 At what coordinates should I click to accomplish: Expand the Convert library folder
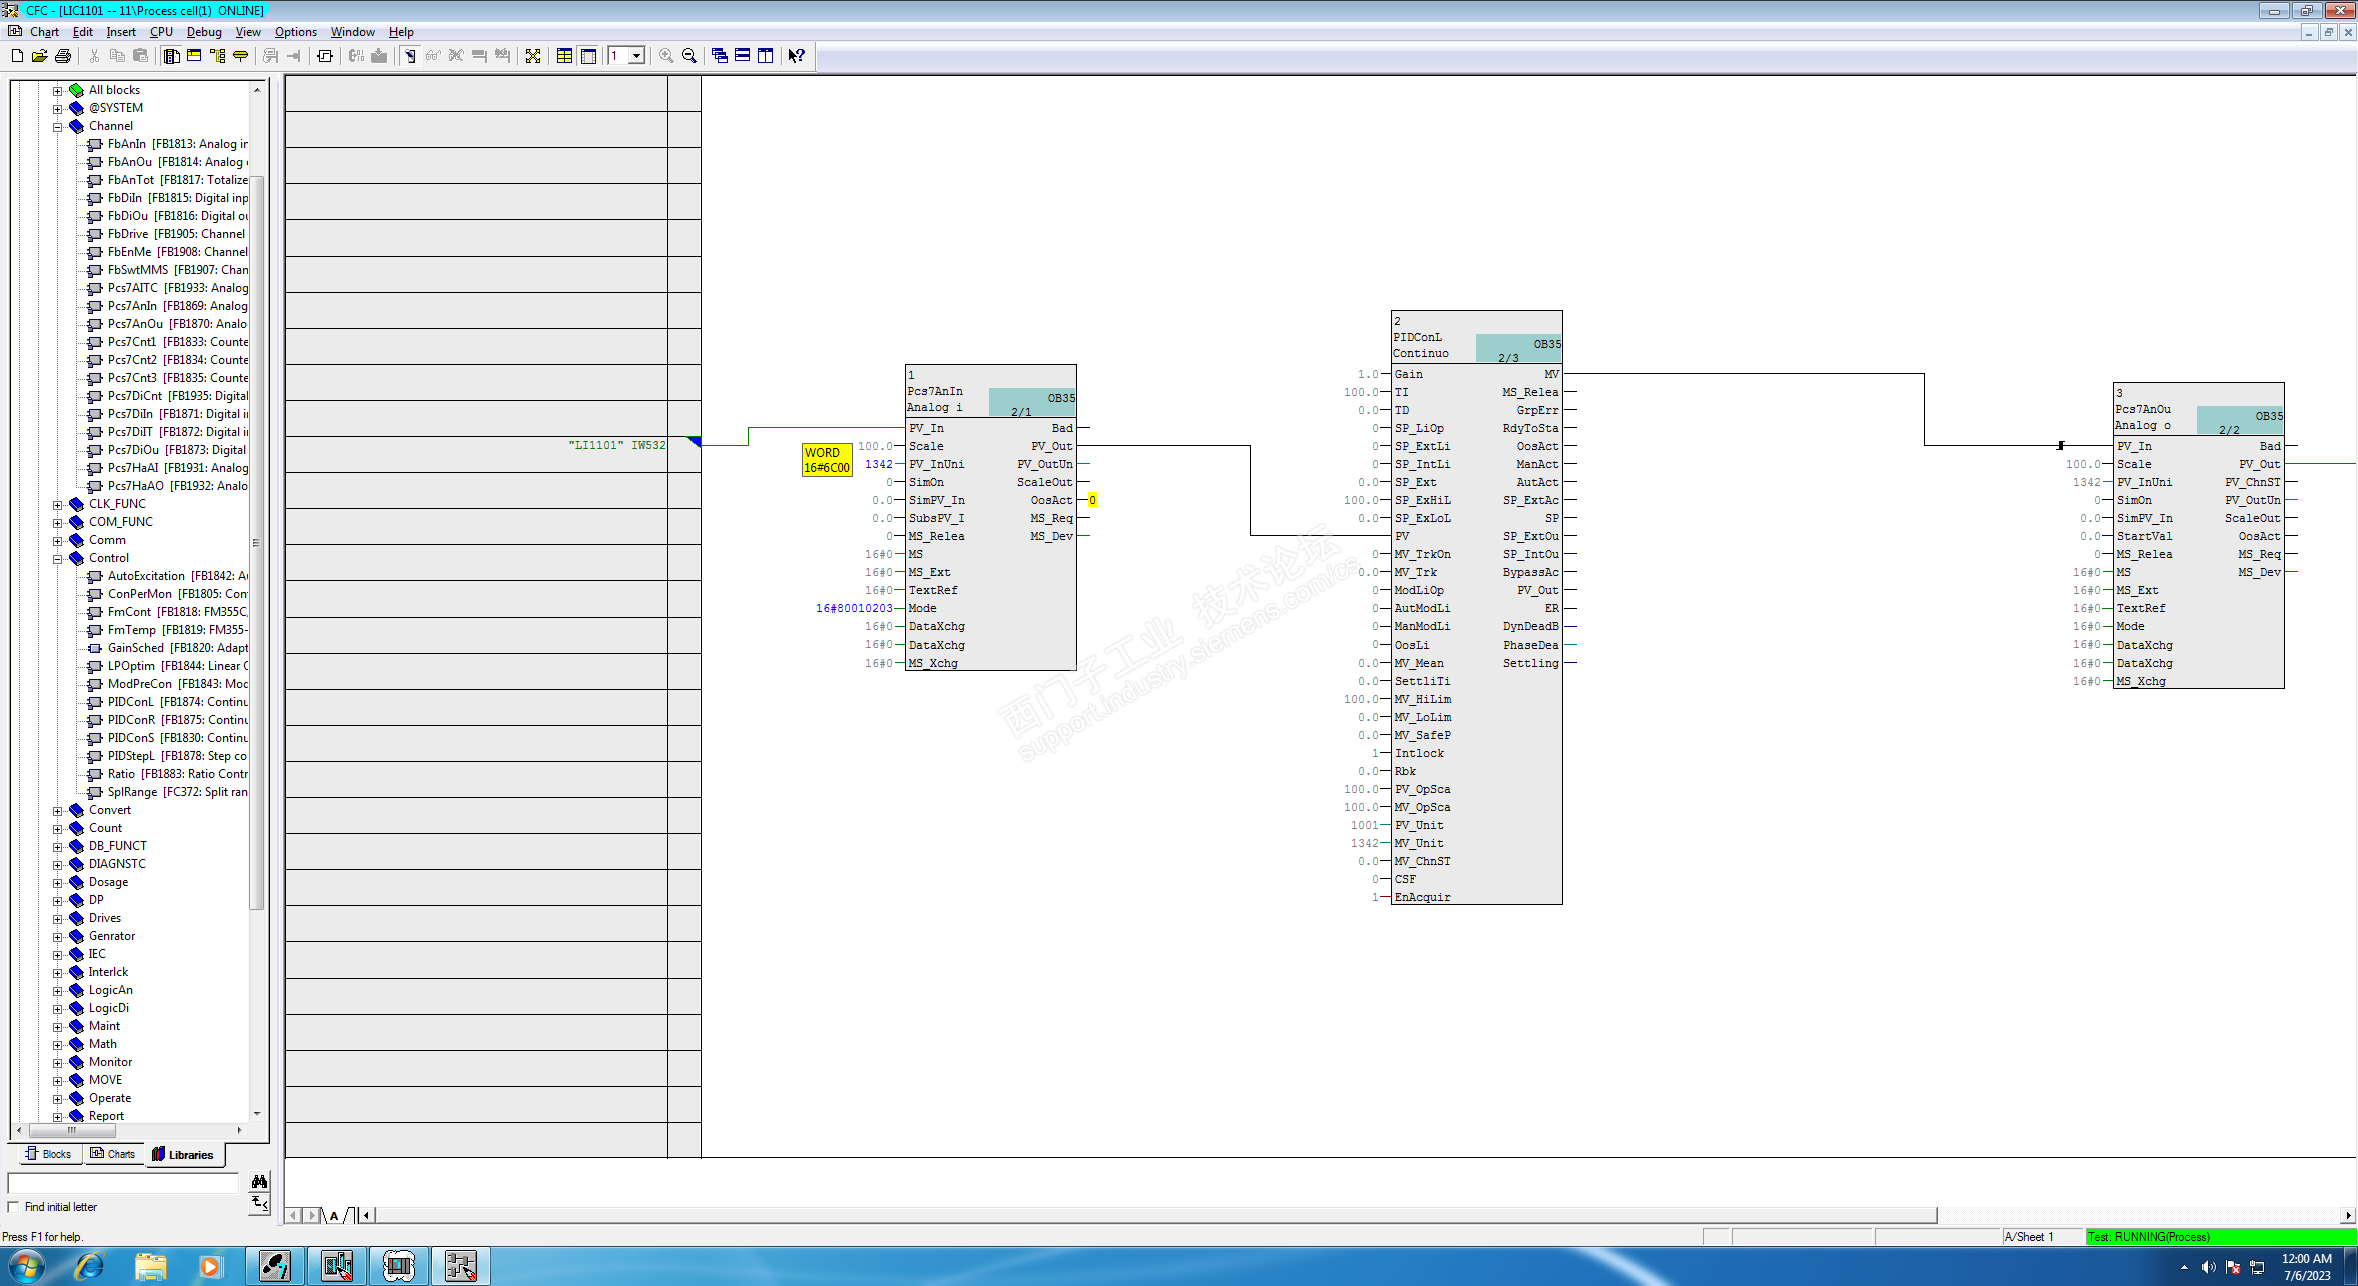(58, 811)
